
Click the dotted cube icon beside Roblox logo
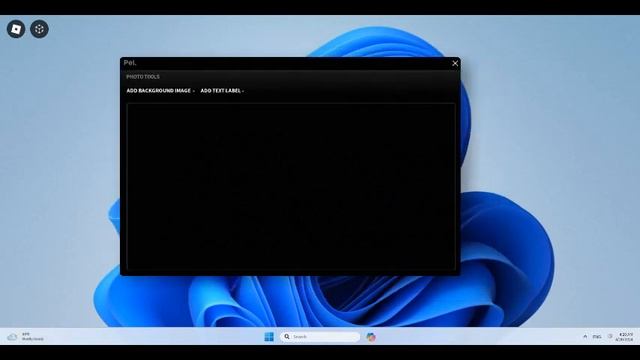tap(39, 29)
